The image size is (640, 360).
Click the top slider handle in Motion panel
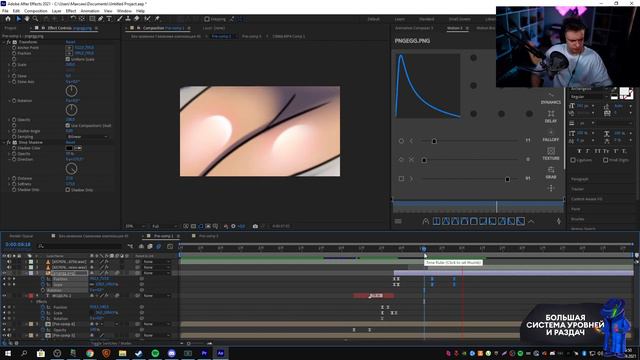pyautogui.click(x=434, y=141)
